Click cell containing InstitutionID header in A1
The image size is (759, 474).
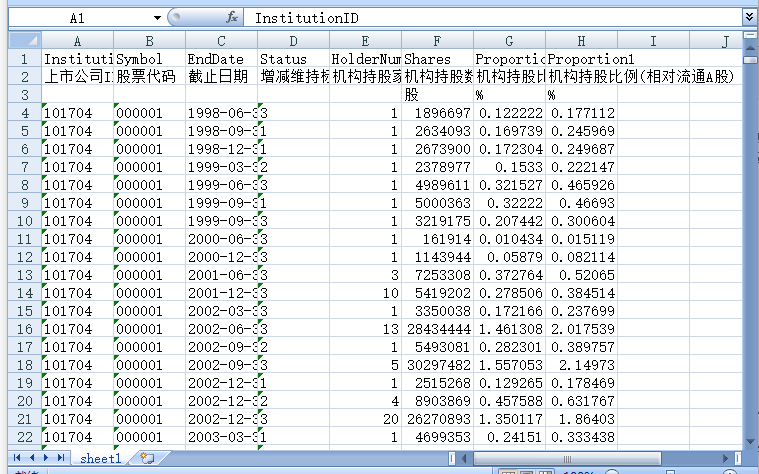tap(77, 59)
